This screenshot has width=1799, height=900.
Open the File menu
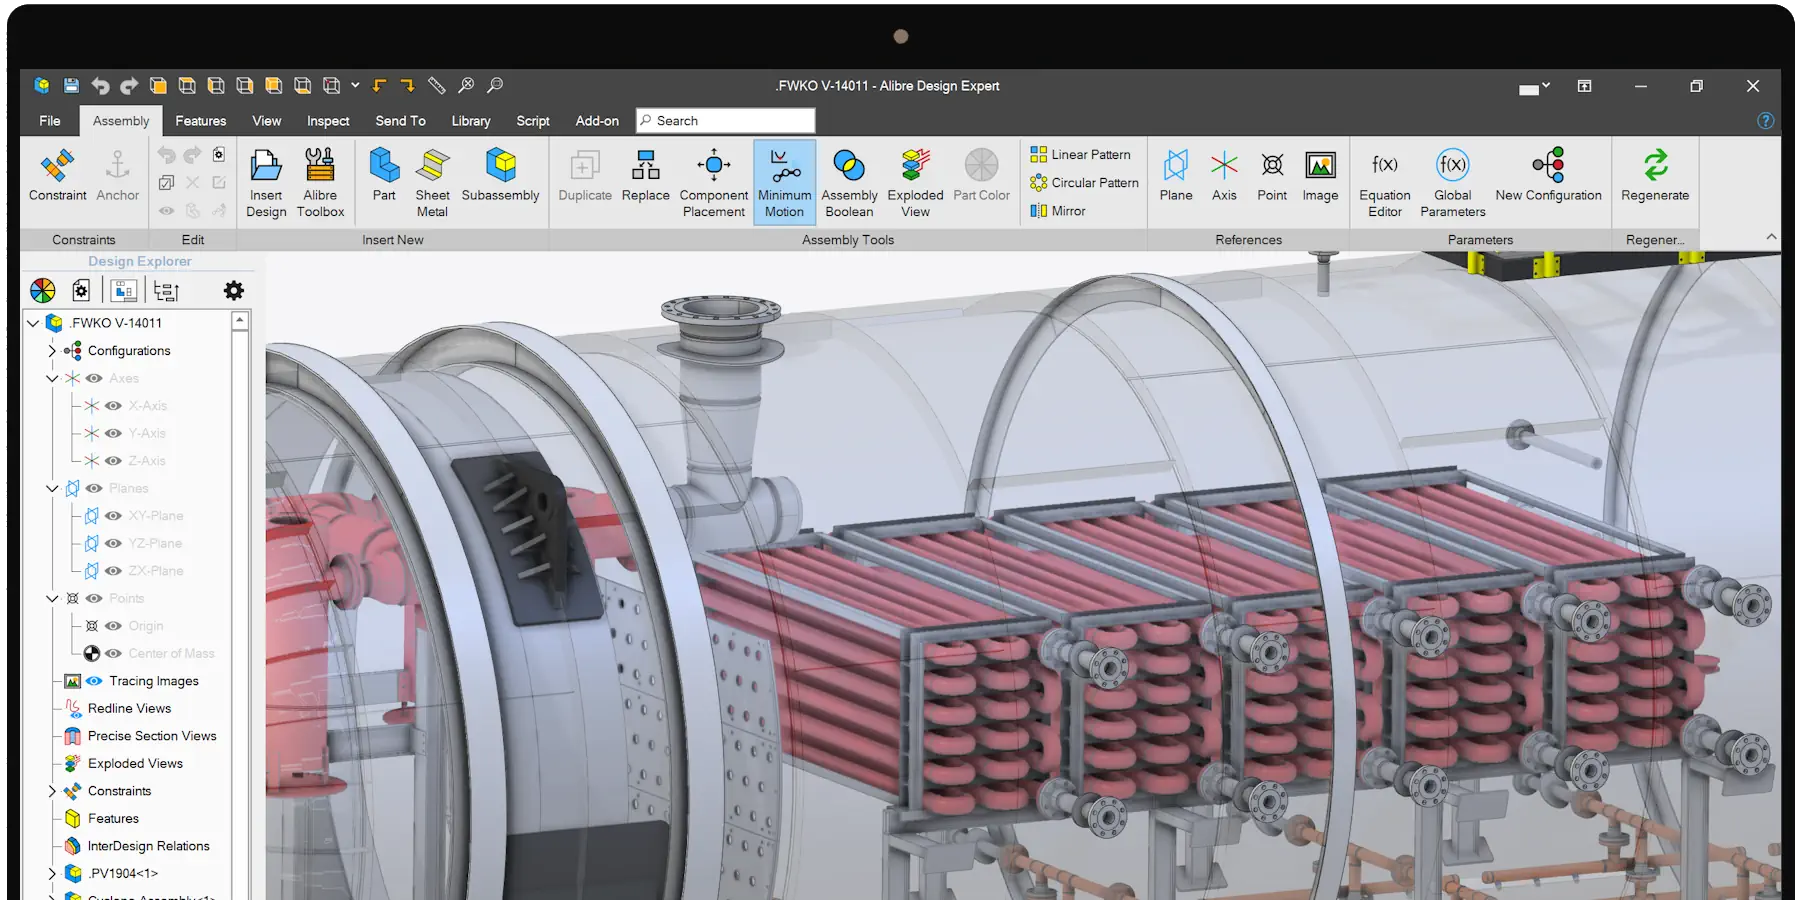click(x=50, y=121)
